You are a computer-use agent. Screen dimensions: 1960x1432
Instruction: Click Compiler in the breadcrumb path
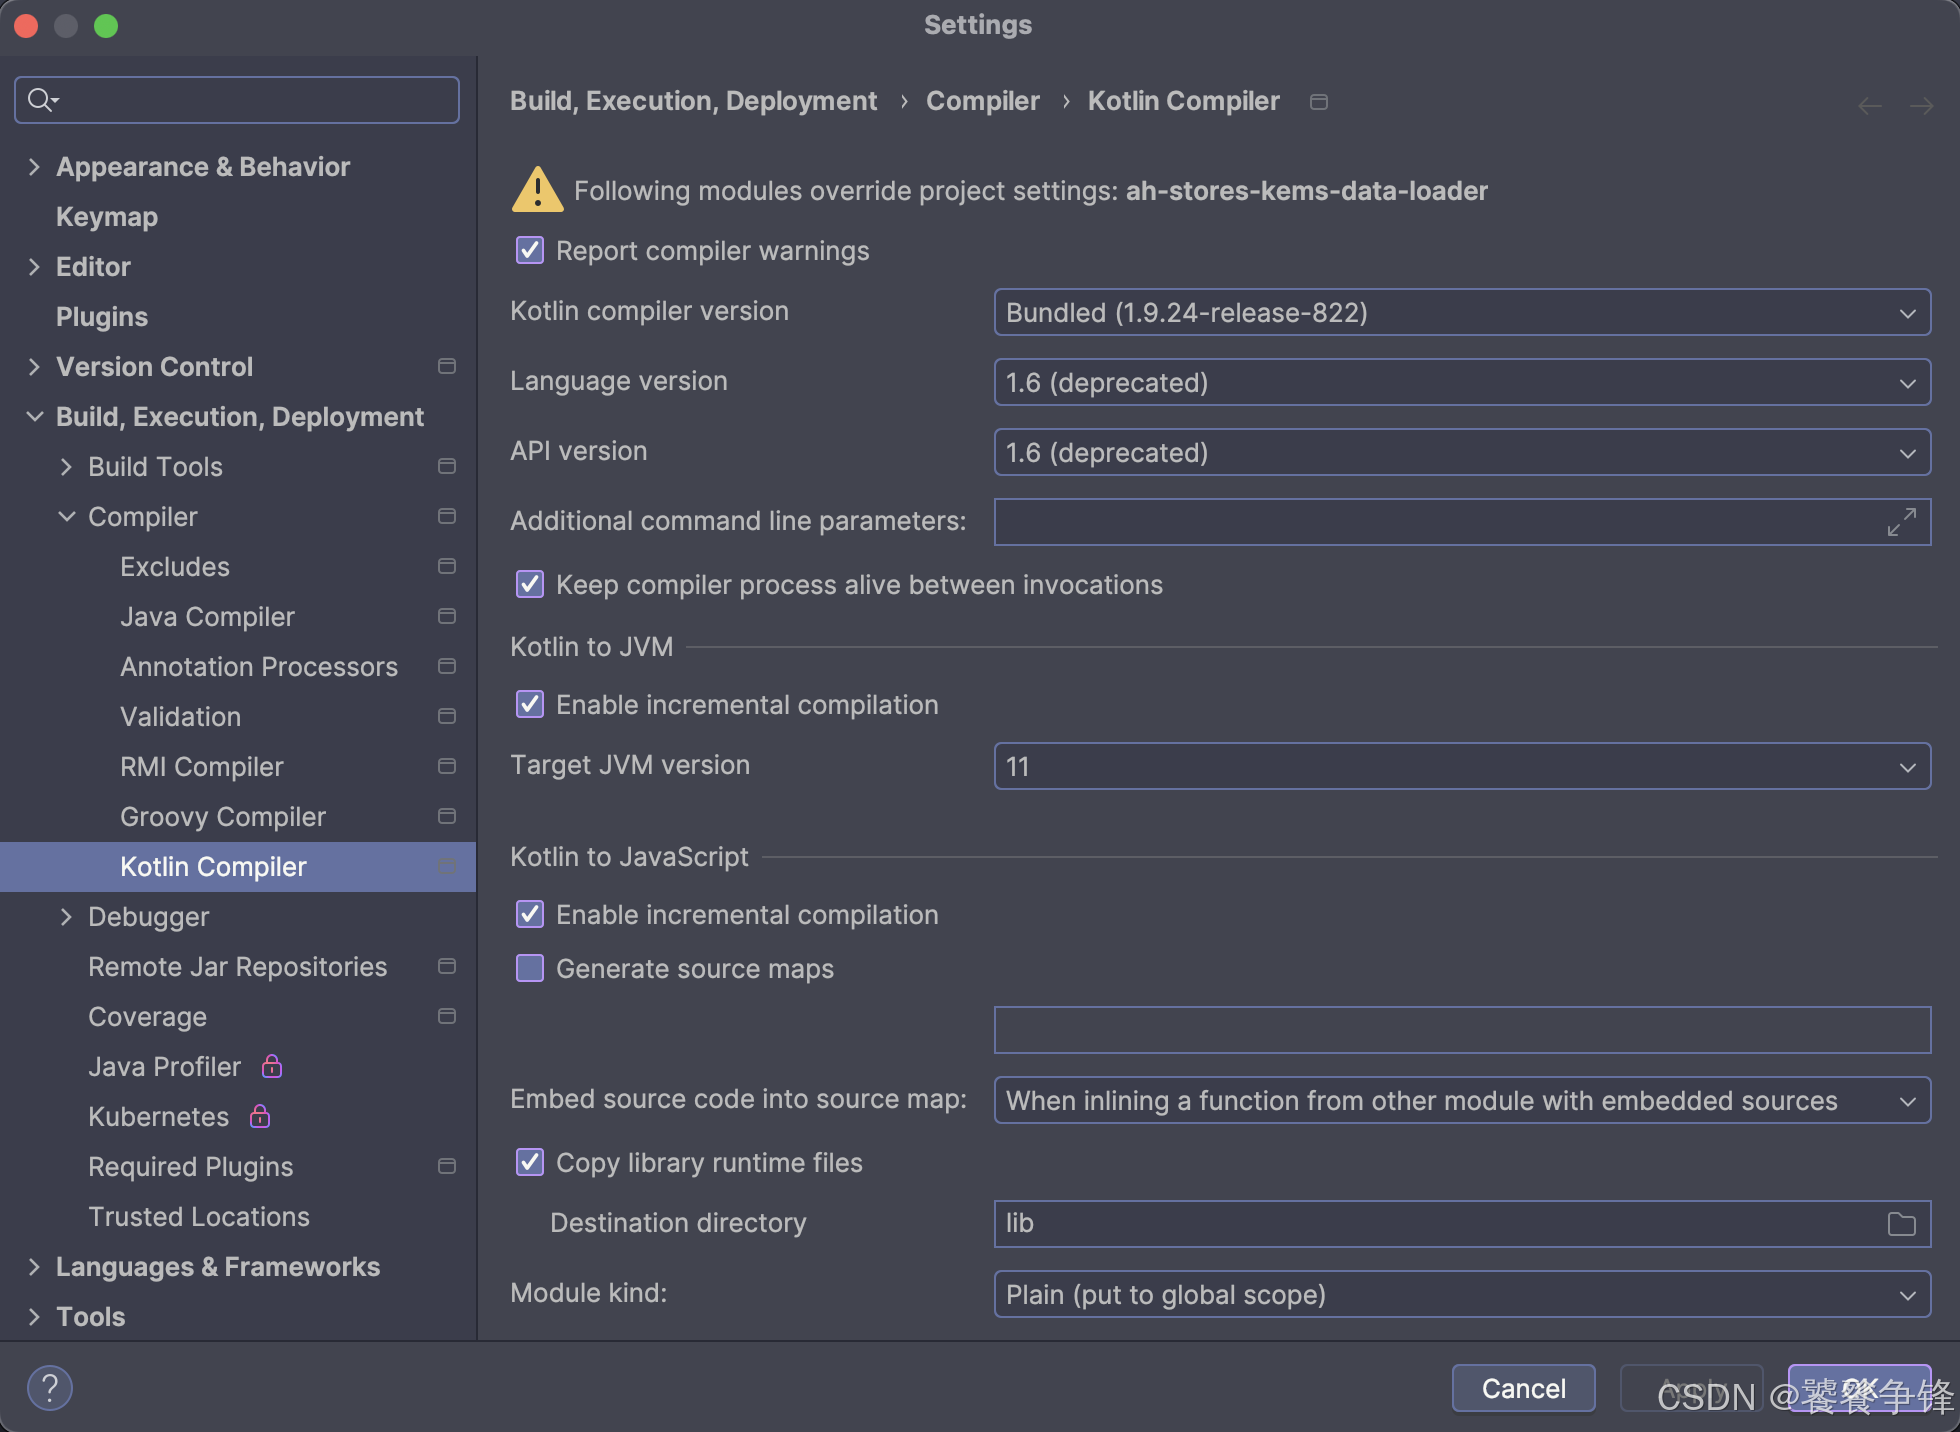982,101
